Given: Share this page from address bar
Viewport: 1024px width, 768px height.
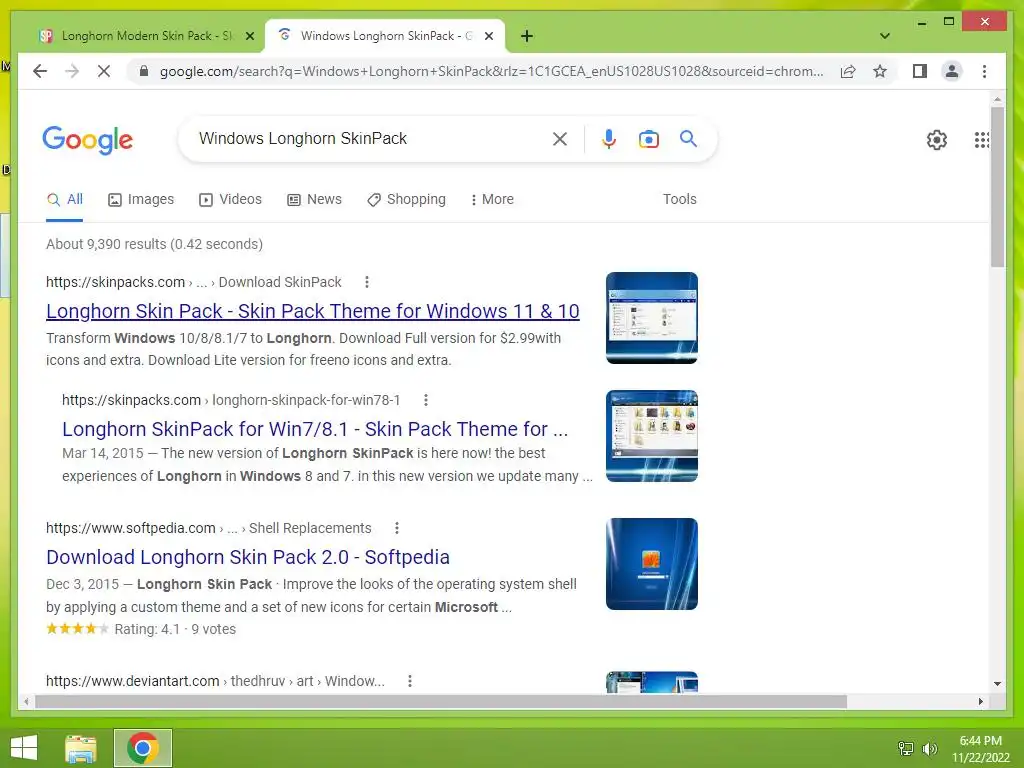Looking at the screenshot, I should coord(848,71).
